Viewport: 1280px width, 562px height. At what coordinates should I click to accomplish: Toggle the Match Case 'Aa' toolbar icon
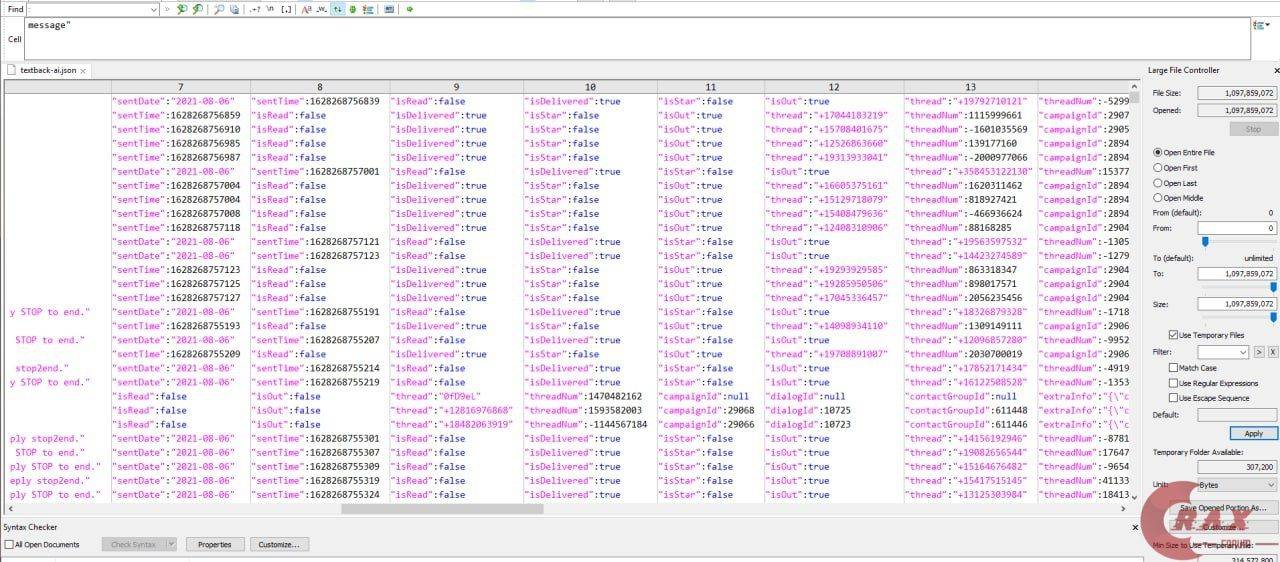coord(306,9)
